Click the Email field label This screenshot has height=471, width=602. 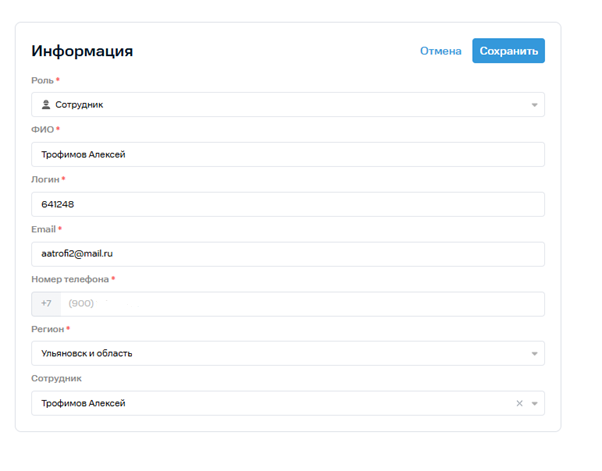pos(44,229)
